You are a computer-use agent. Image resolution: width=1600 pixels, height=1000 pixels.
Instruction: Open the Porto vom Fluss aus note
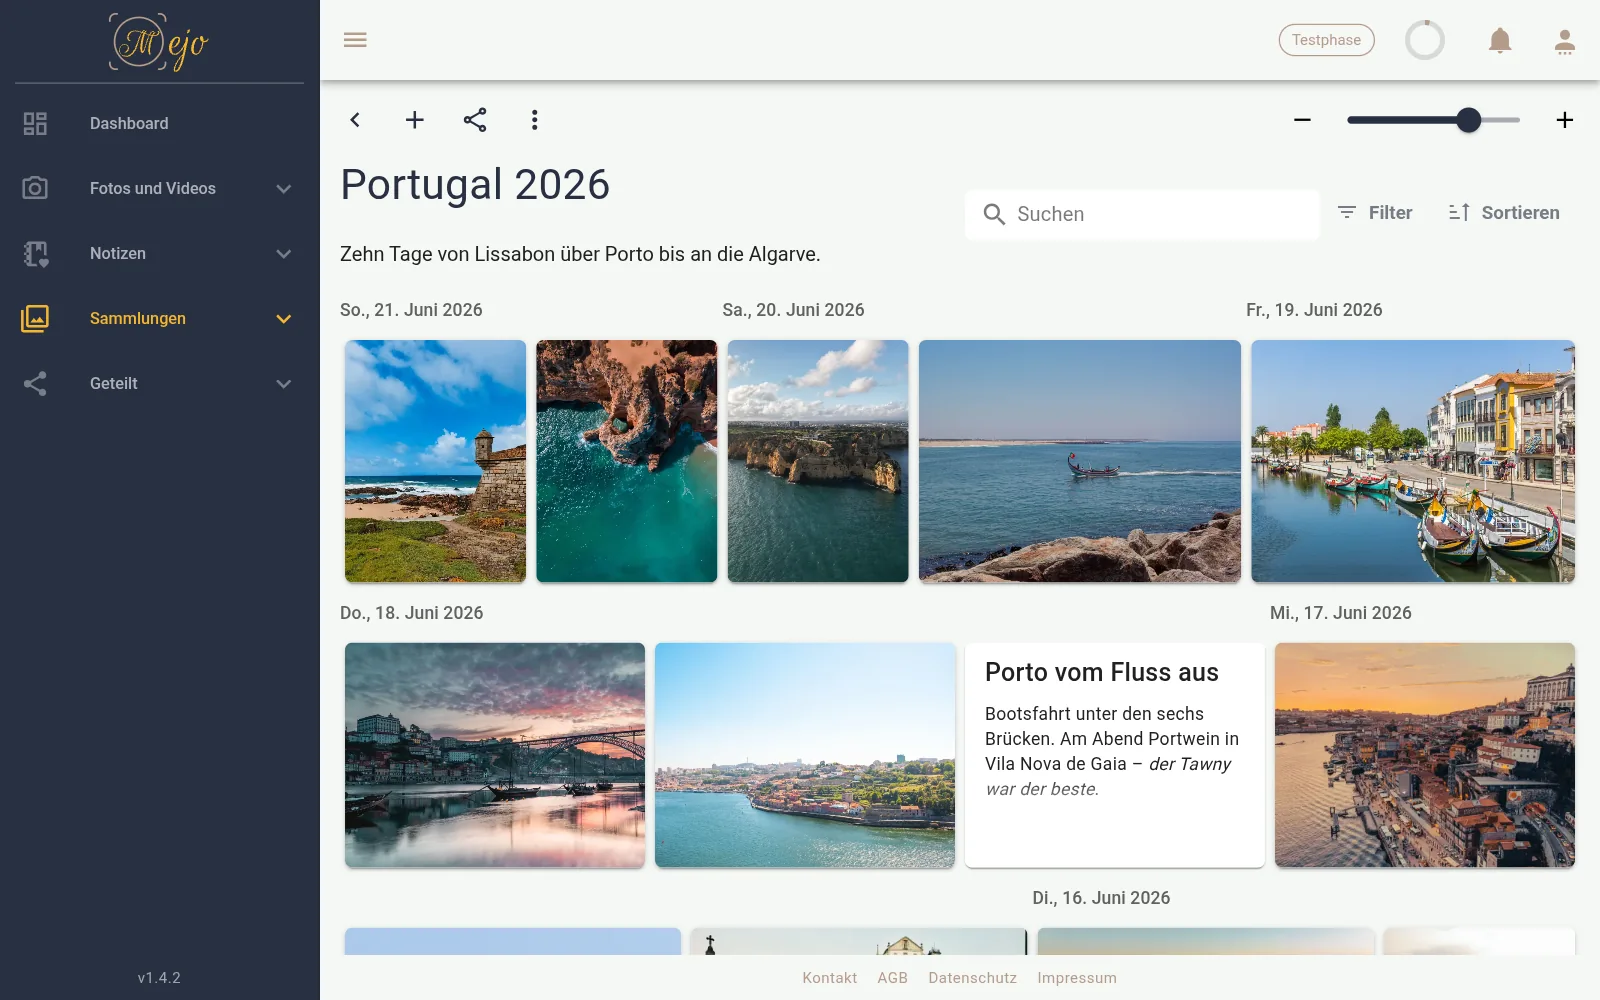(x=1115, y=755)
